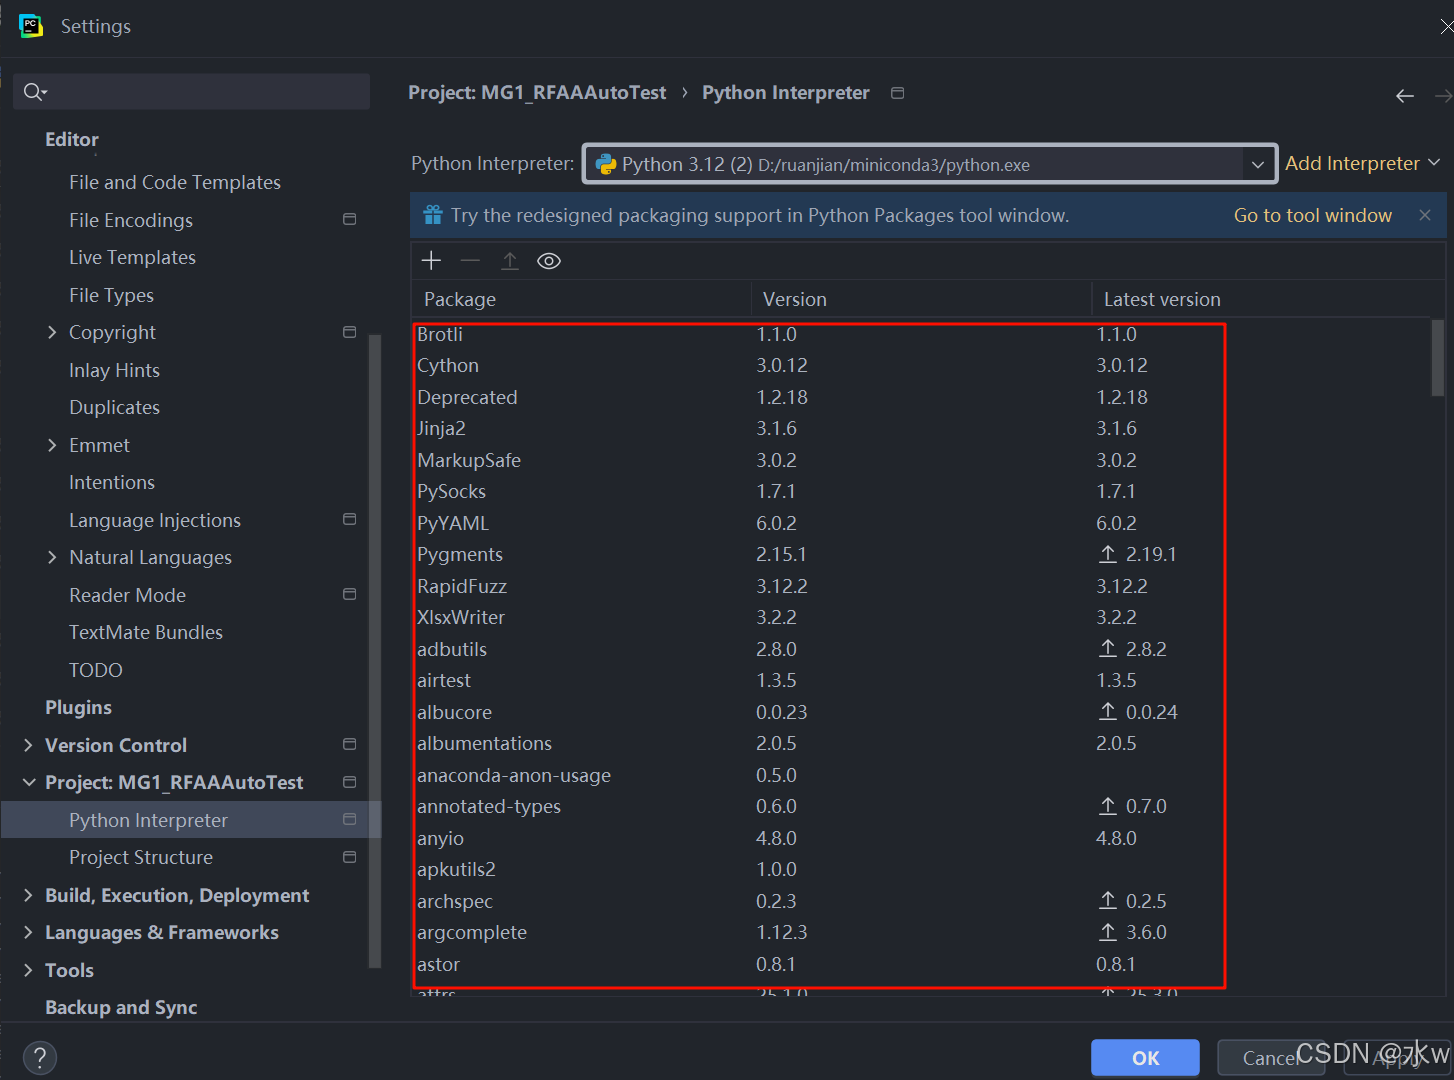This screenshot has width=1454, height=1080.
Task: Click the help question mark button
Action: click(x=40, y=1058)
